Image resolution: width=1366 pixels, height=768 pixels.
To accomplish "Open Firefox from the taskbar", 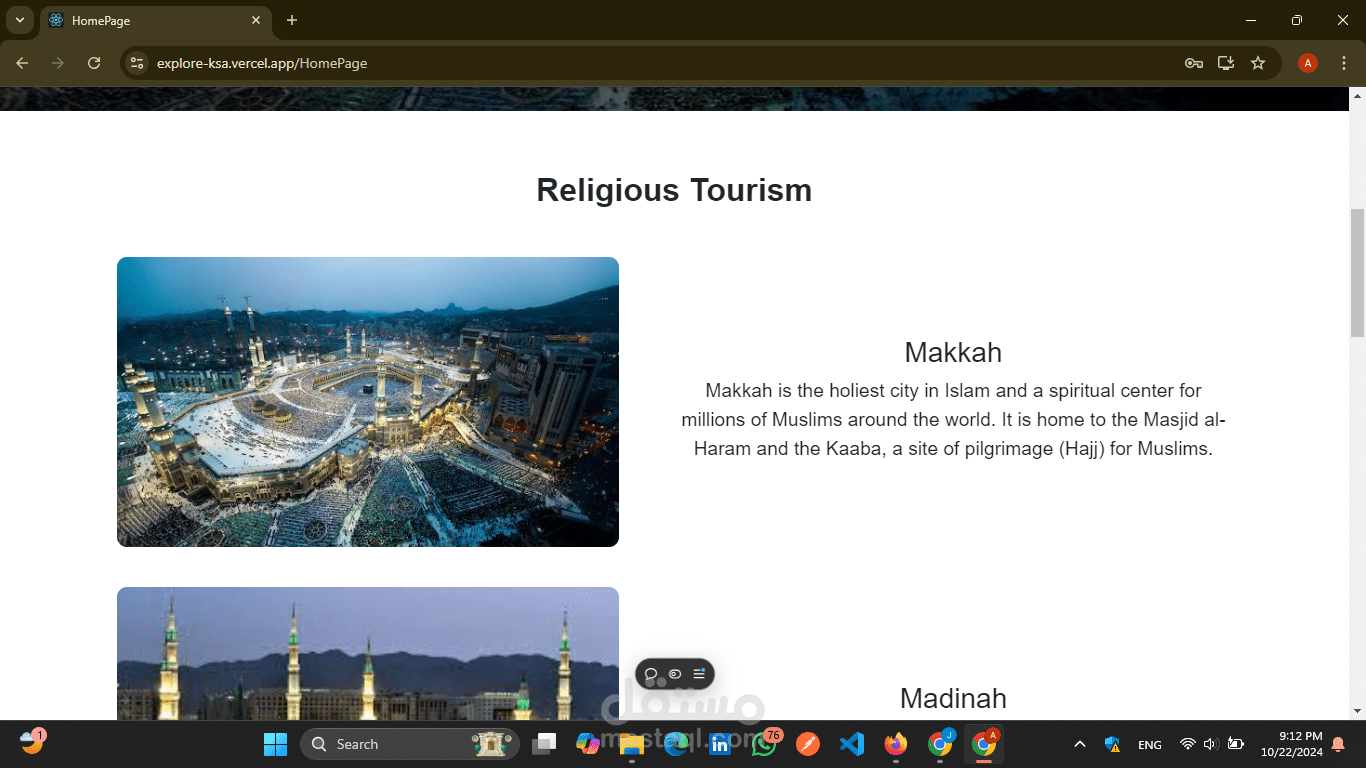I will click(896, 744).
